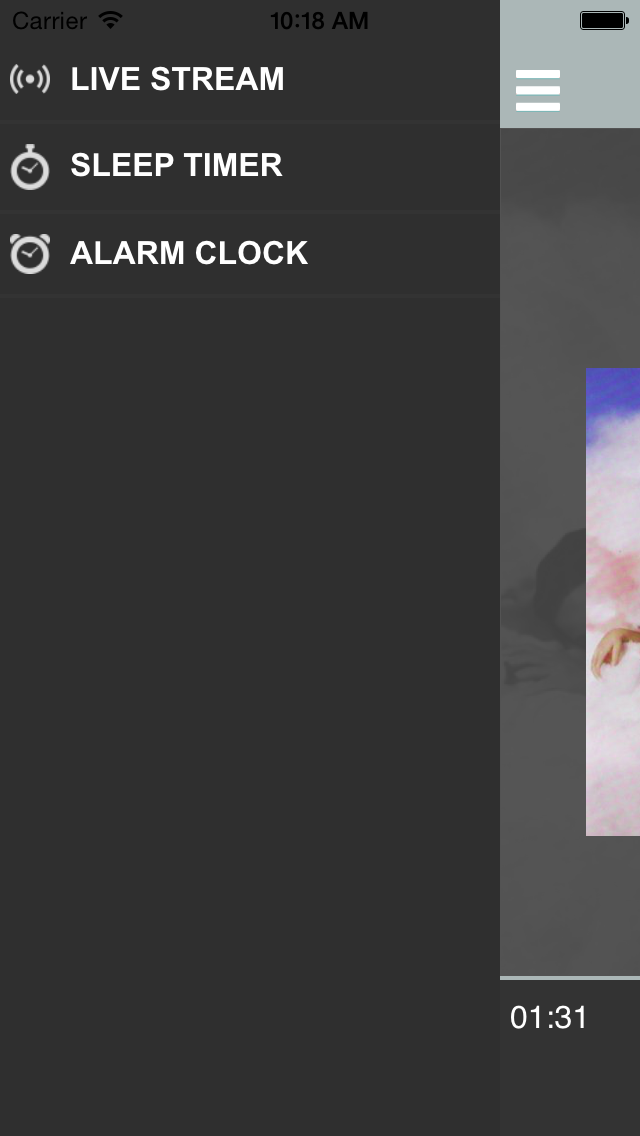Image resolution: width=640 pixels, height=1136 pixels.
Task: Click the Carrier text in status bar
Action: click(49, 20)
